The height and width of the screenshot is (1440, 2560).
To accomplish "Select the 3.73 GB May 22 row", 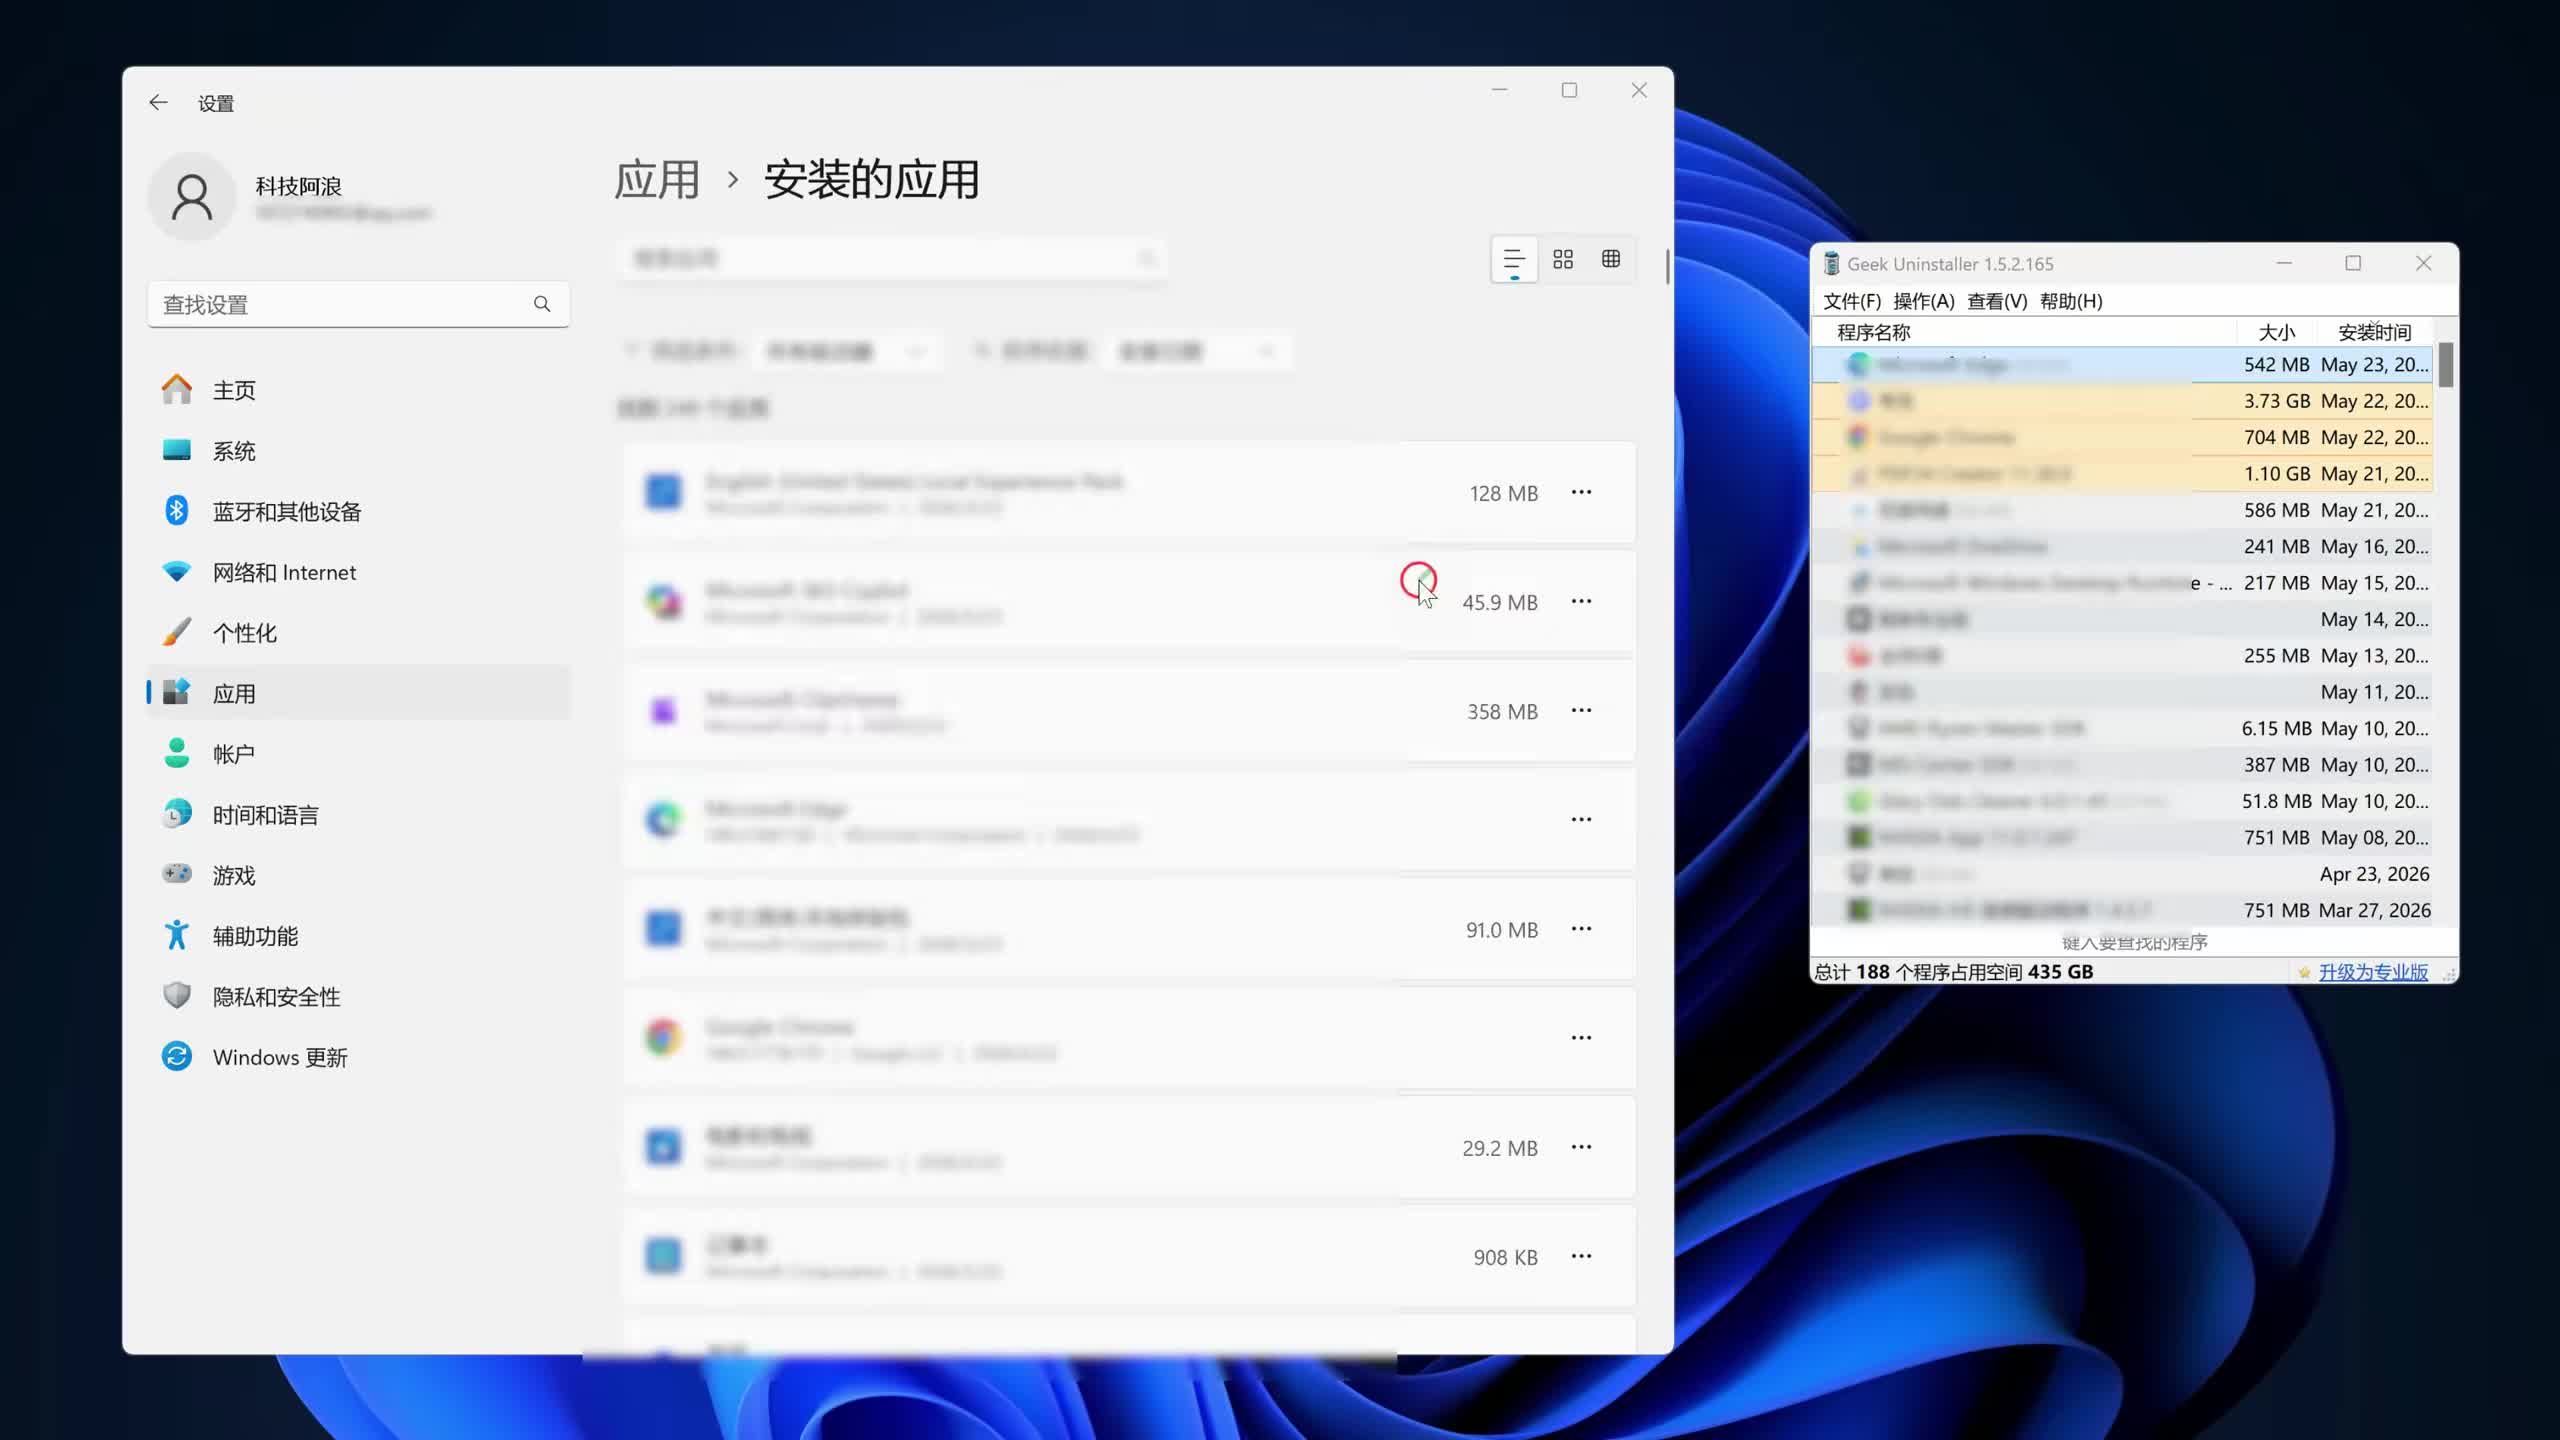I will click(x=2122, y=401).
